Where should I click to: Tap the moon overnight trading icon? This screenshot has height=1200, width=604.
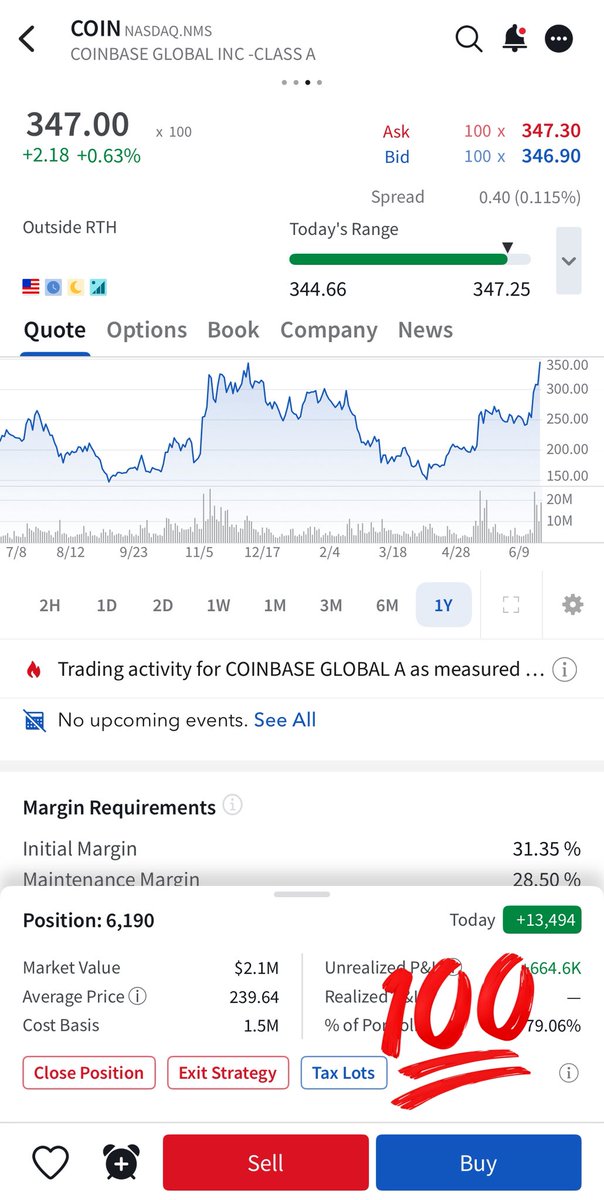click(76, 288)
